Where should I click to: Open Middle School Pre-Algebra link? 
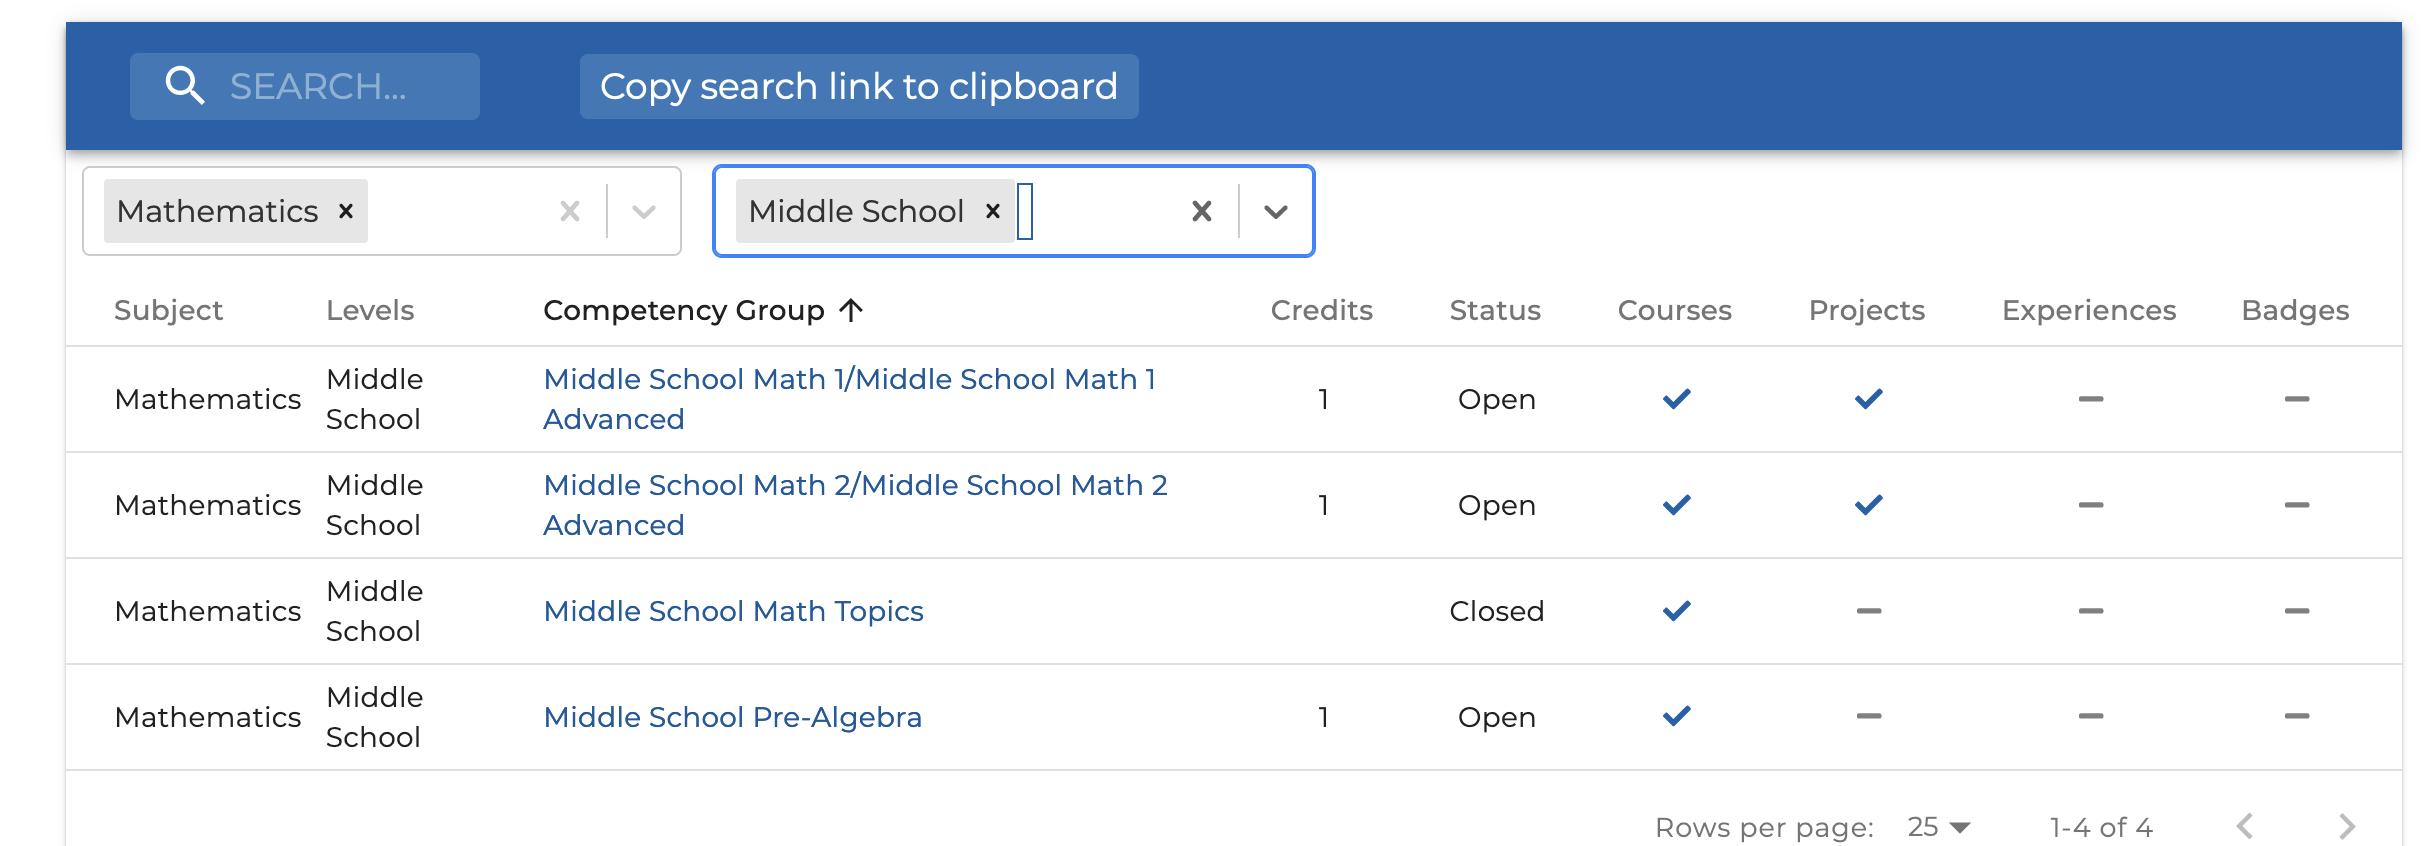click(x=732, y=717)
